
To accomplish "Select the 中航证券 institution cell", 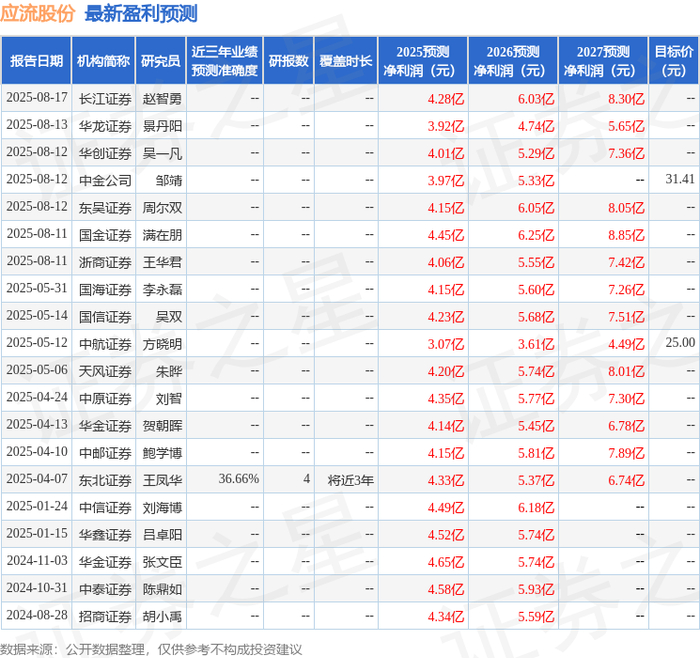I will (x=105, y=344).
